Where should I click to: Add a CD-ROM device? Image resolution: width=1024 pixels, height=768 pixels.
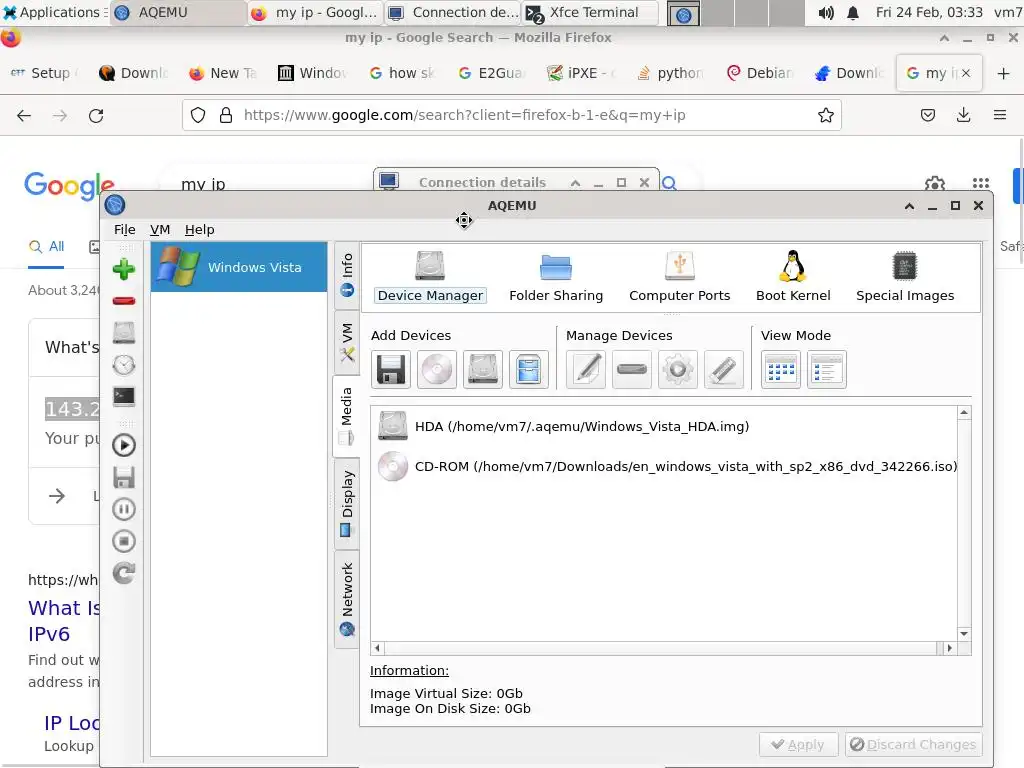coord(437,370)
